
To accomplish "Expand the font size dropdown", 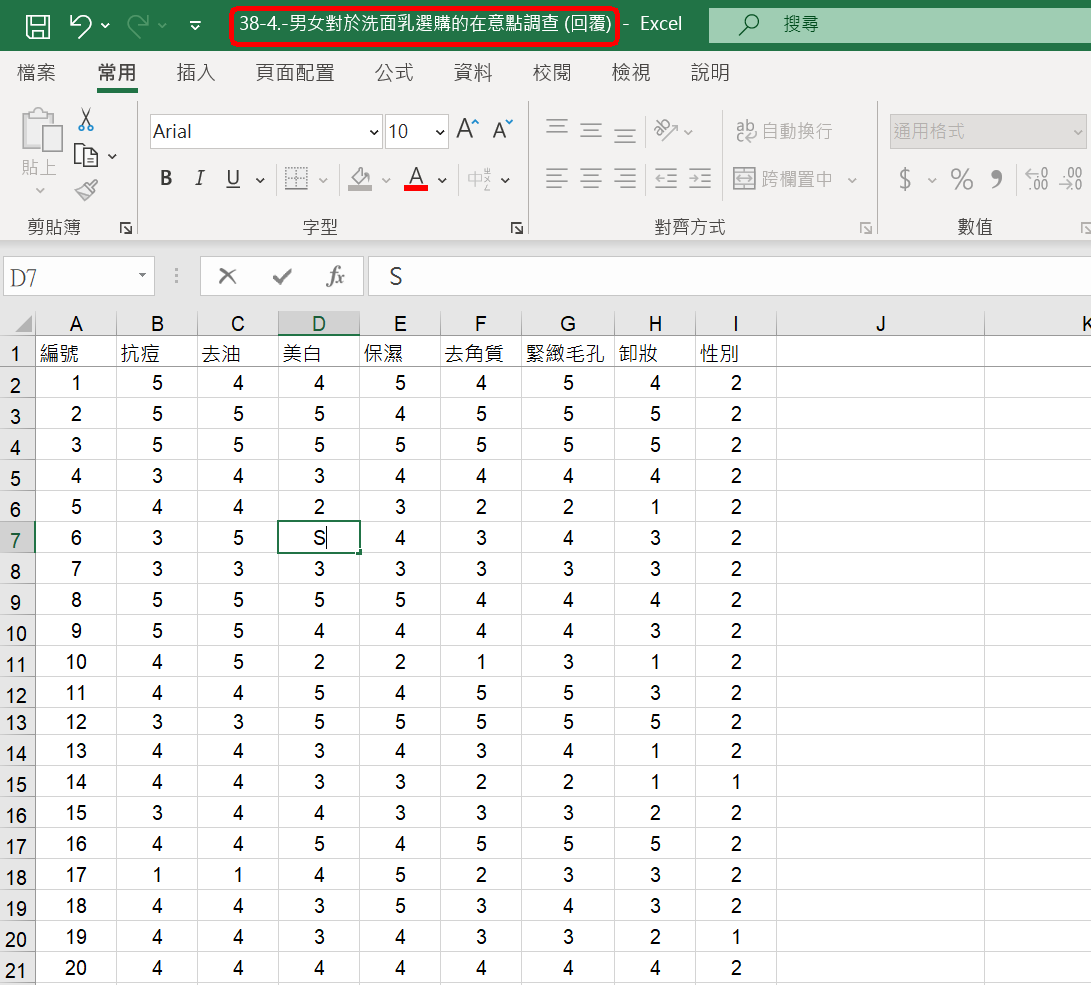I will point(440,132).
